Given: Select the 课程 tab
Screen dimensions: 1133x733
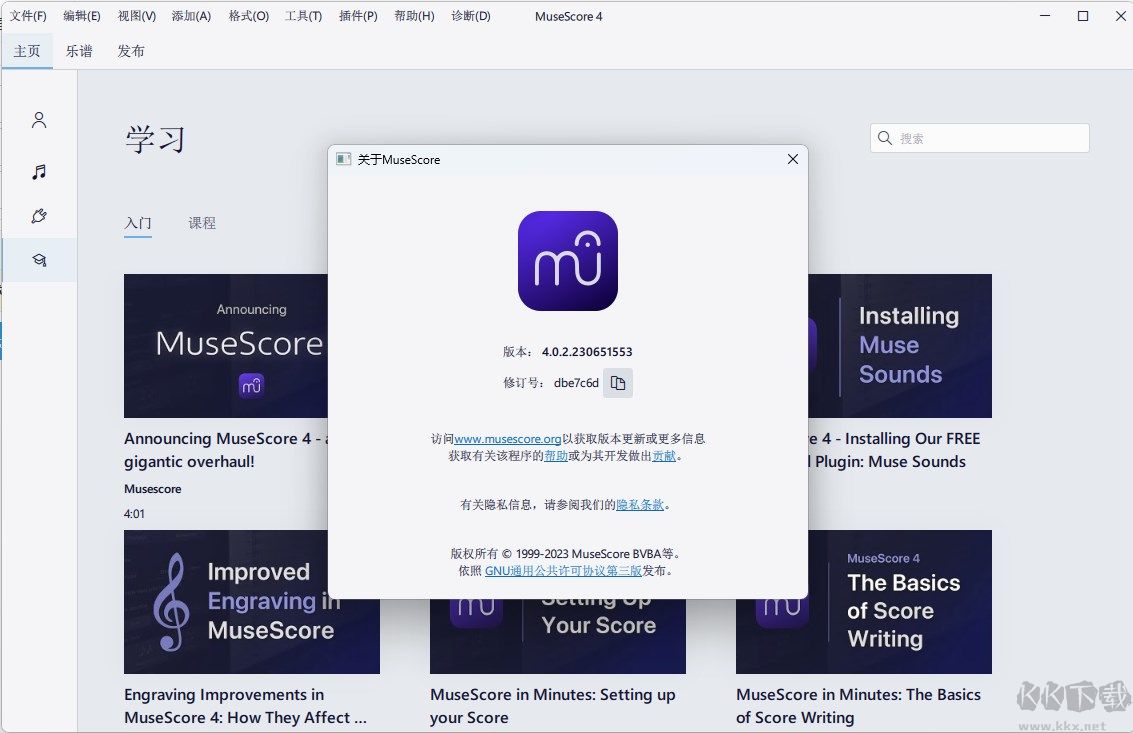Looking at the screenshot, I should pyautogui.click(x=202, y=223).
